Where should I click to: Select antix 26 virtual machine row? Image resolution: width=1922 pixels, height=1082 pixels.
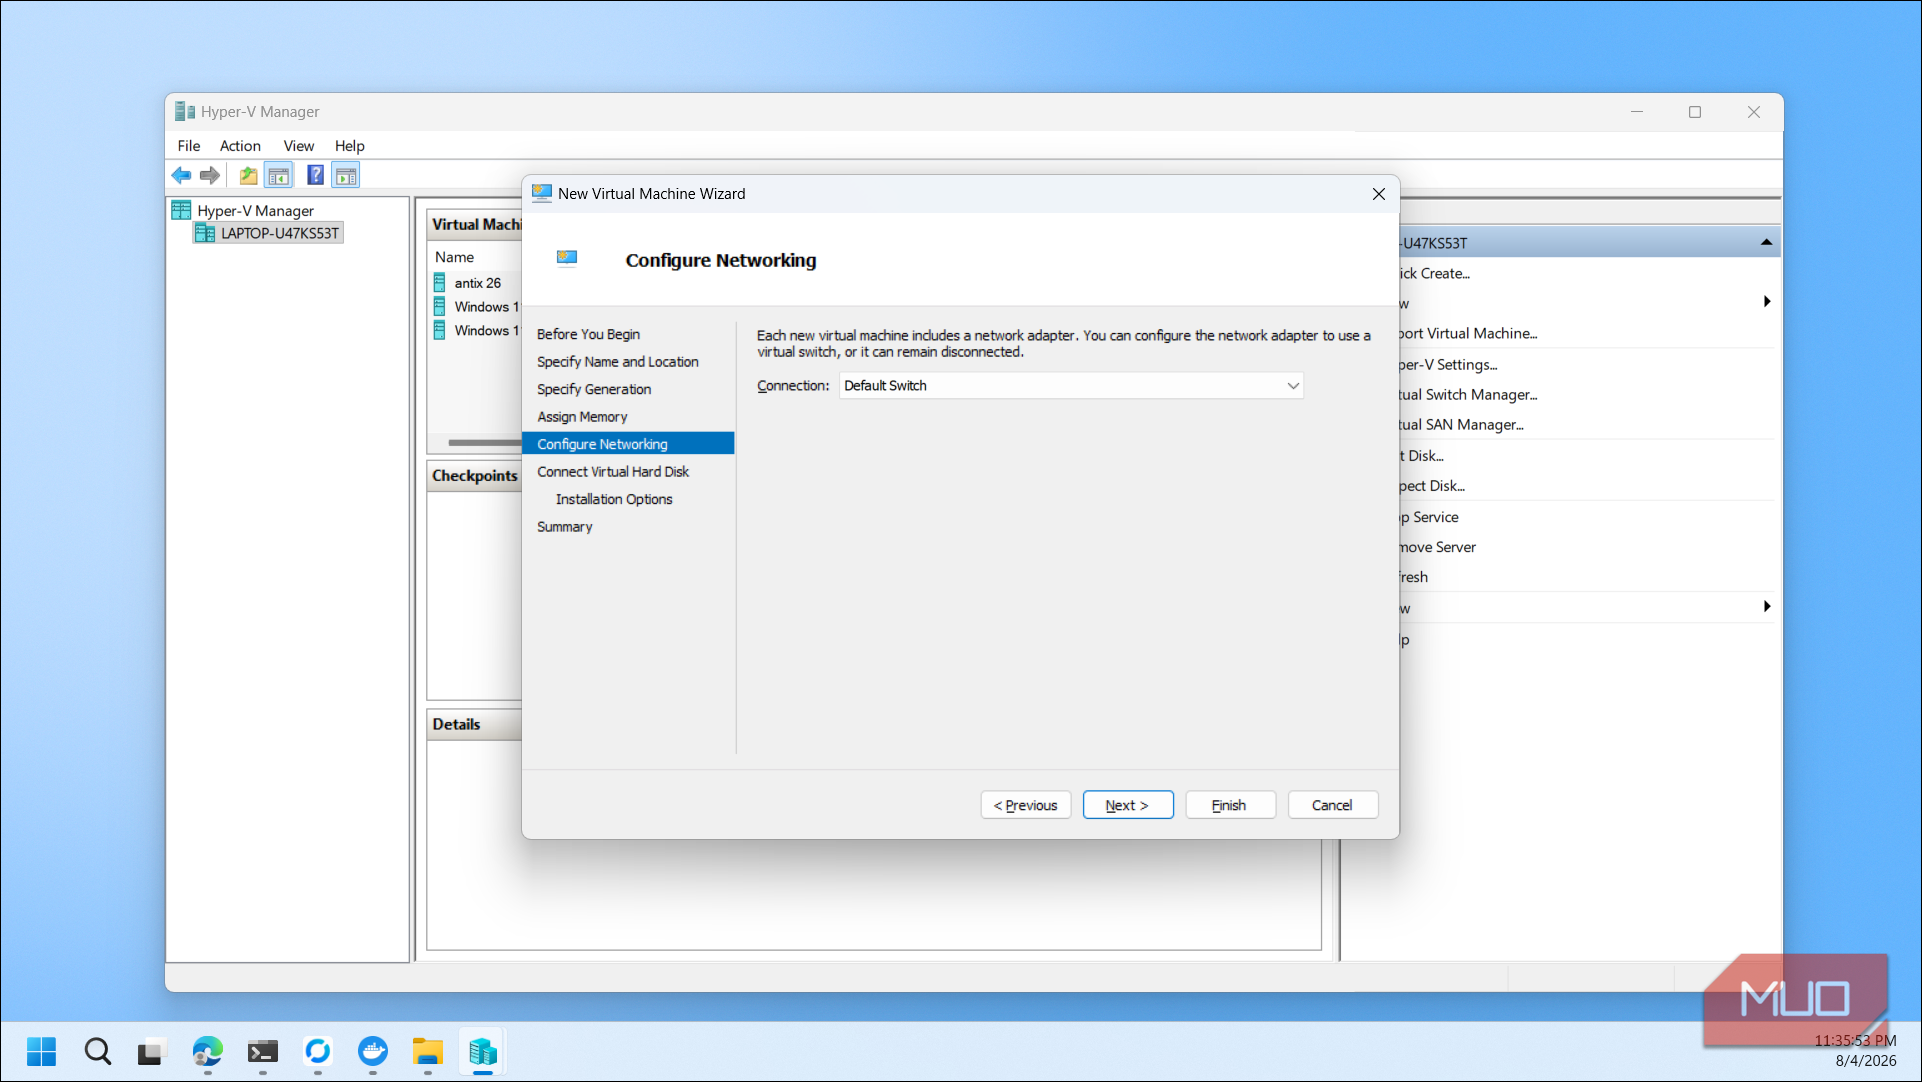click(x=477, y=283)
